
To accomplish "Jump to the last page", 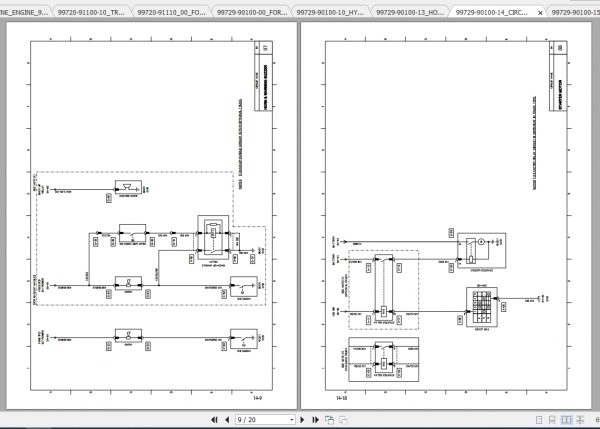I will click(315, 420).
